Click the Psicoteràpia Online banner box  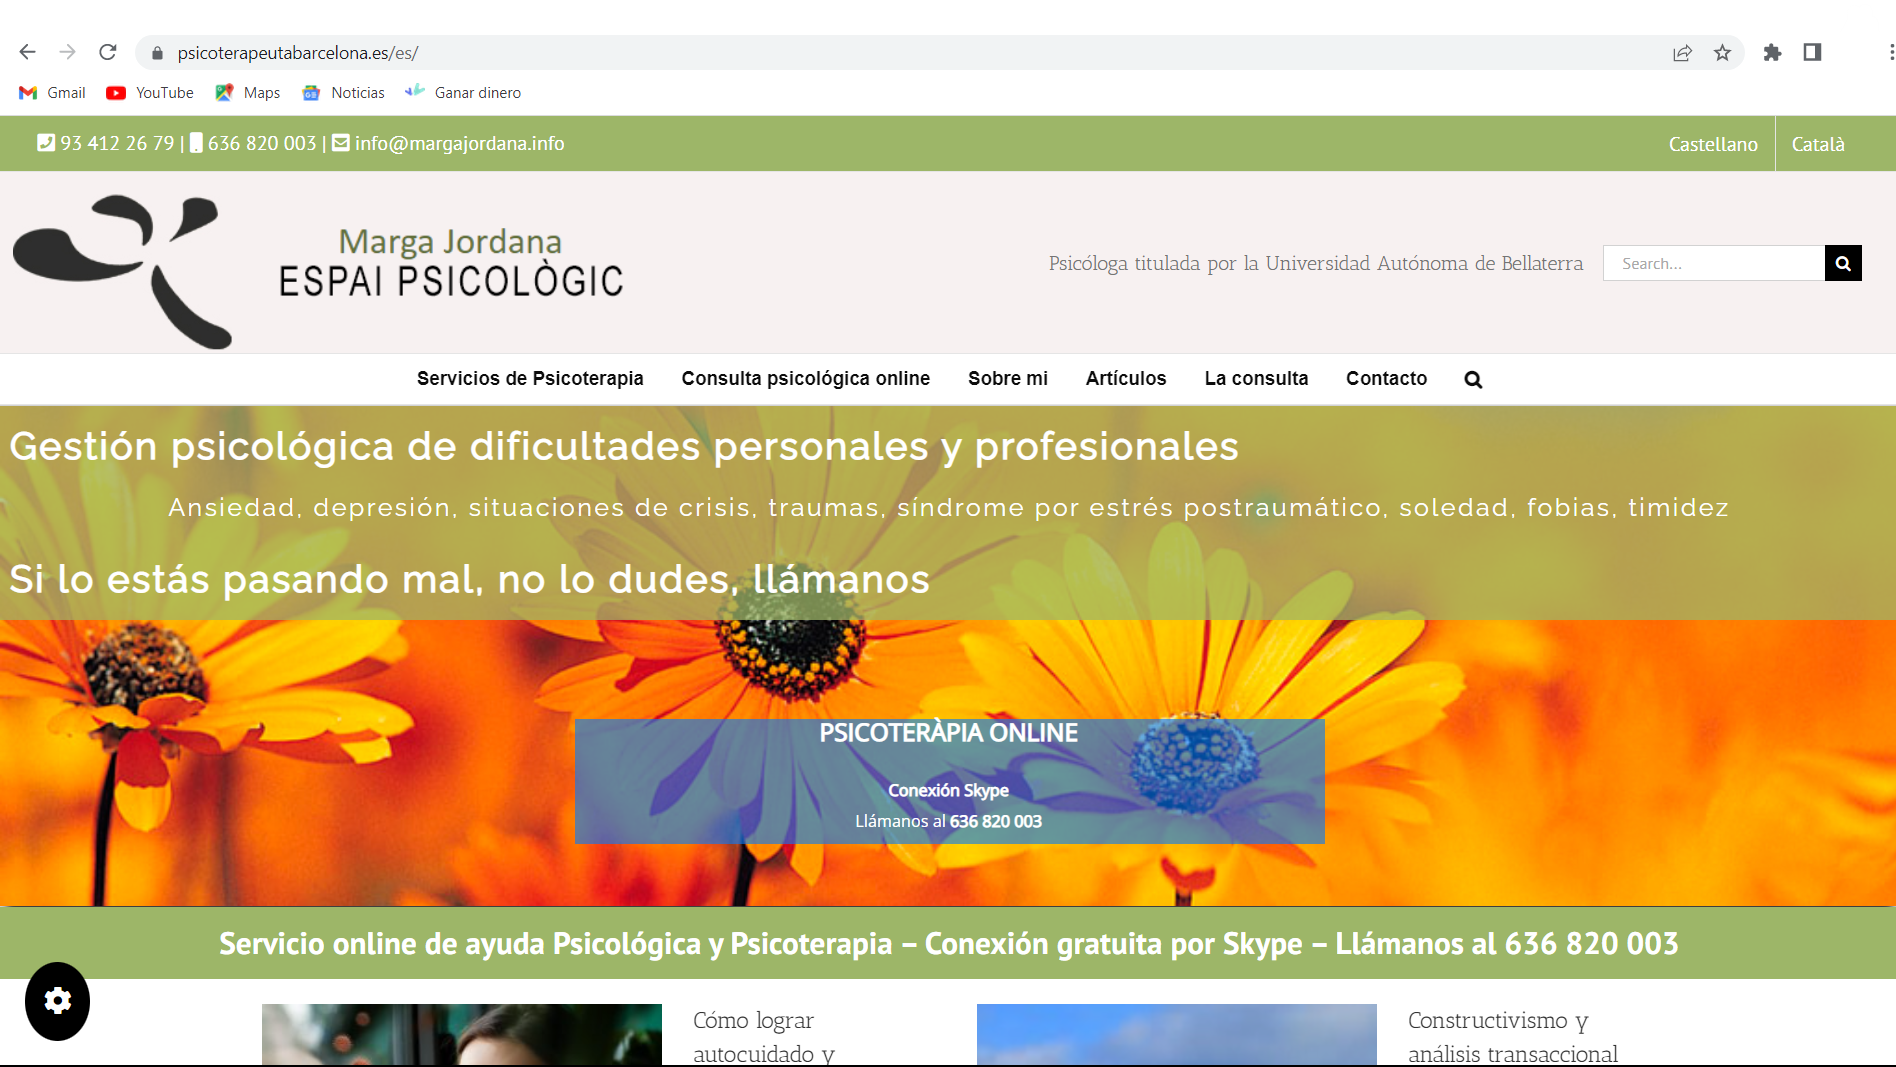point(949,781)
